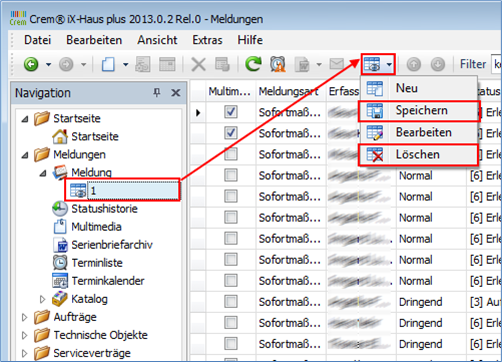Click the Filter input field

(496, 64)
